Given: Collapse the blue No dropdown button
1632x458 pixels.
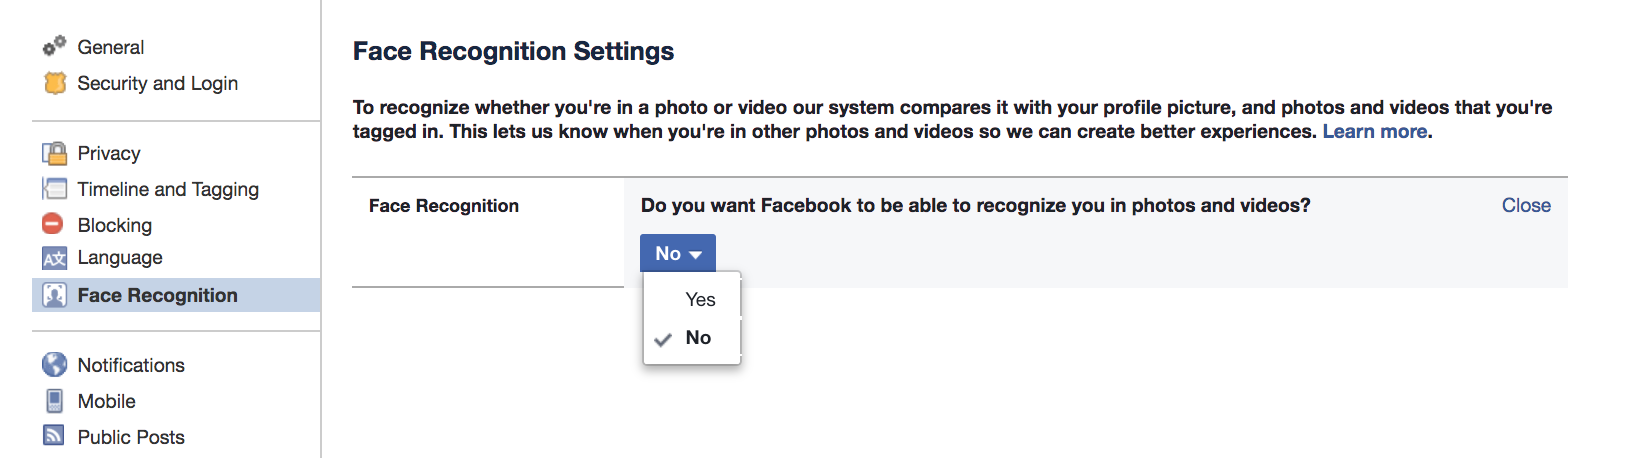Looking at the screenshot, I should 678,254.
